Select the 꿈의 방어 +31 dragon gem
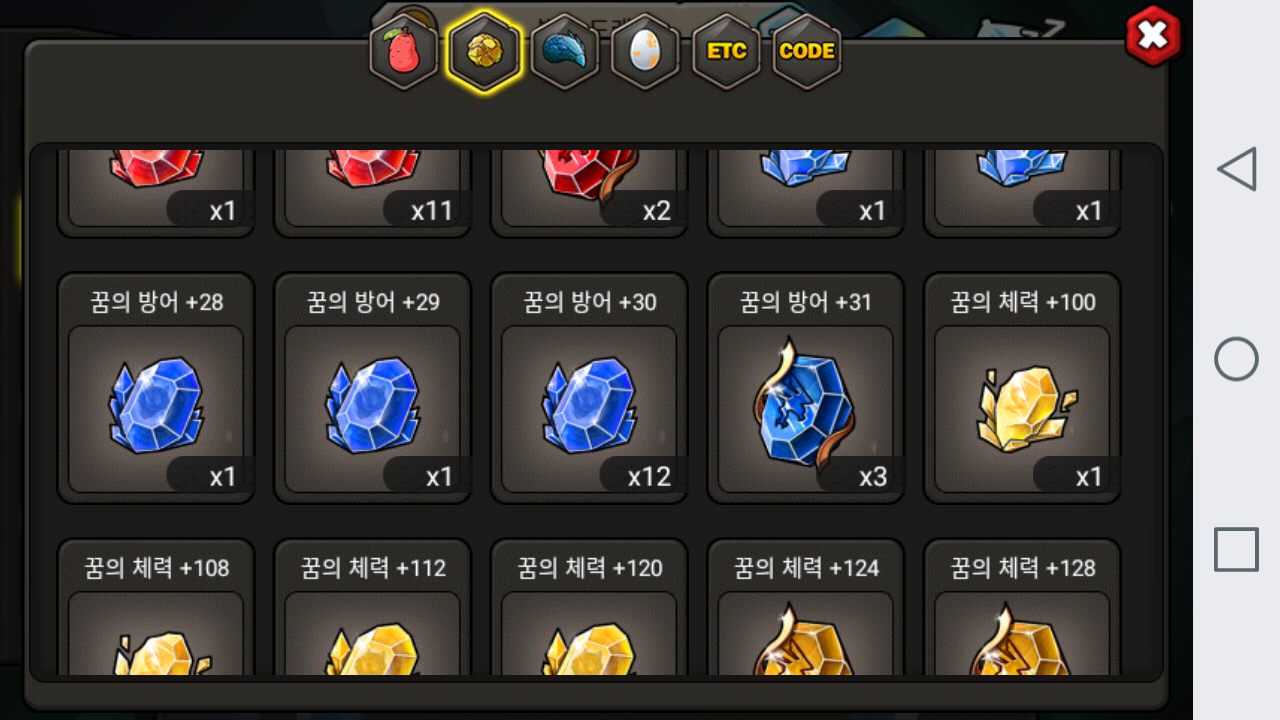 point(805,388)
